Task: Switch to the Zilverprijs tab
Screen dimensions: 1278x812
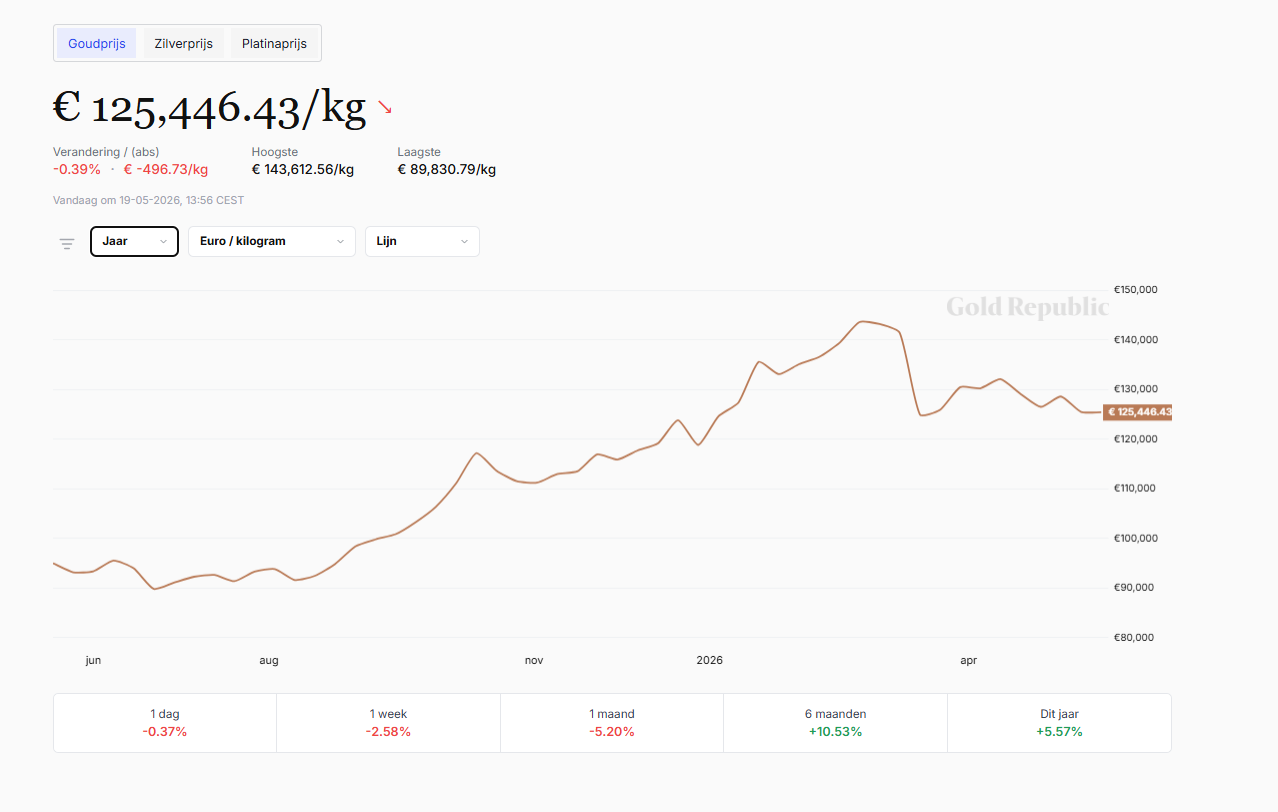Action: pyautogui.click(x=184, y=44)
